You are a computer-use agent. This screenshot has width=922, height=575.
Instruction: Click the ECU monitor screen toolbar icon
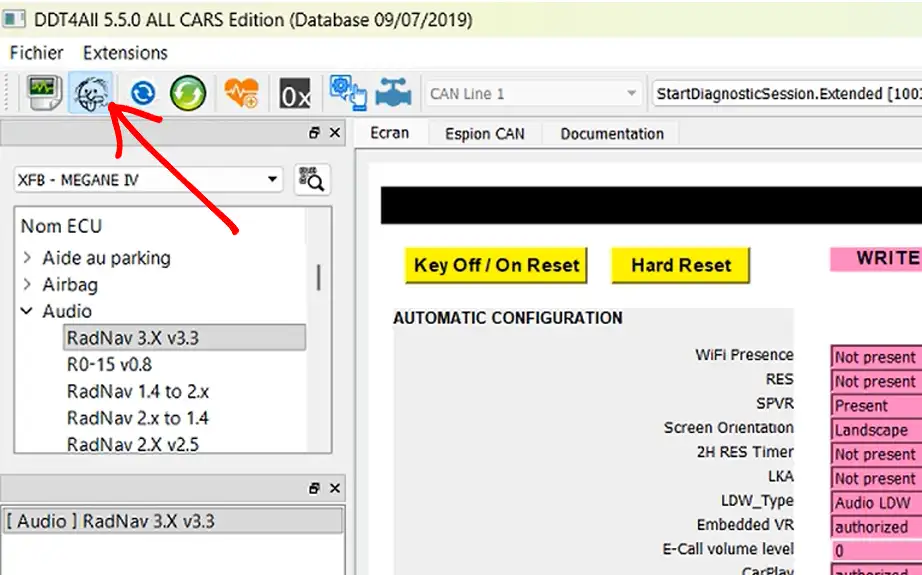click(x=45, y=93)
